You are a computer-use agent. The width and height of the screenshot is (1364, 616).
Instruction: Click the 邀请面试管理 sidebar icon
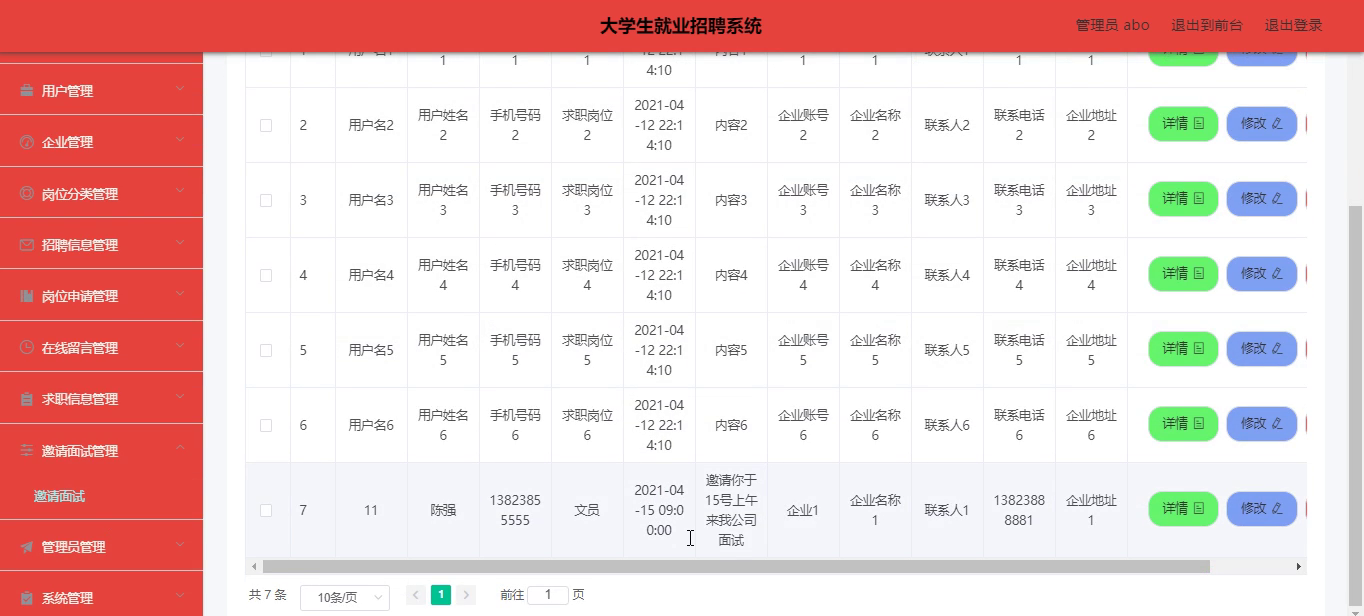(27, 451)
